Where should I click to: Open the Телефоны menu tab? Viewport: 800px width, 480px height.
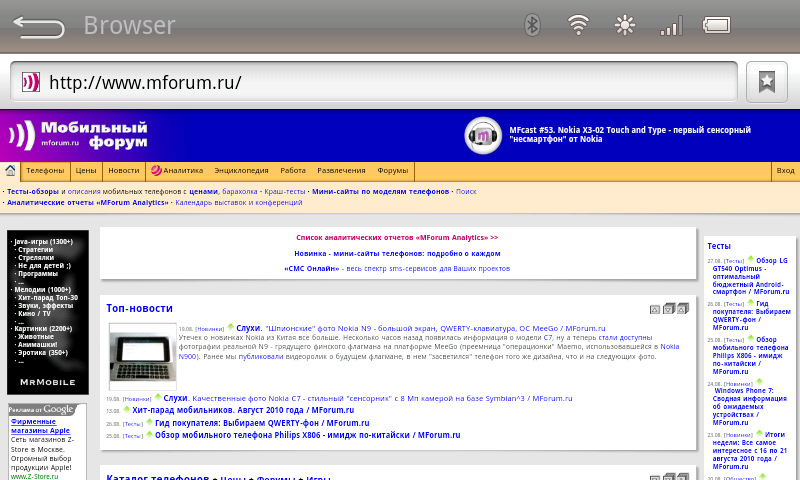click(x=45, y=171)
